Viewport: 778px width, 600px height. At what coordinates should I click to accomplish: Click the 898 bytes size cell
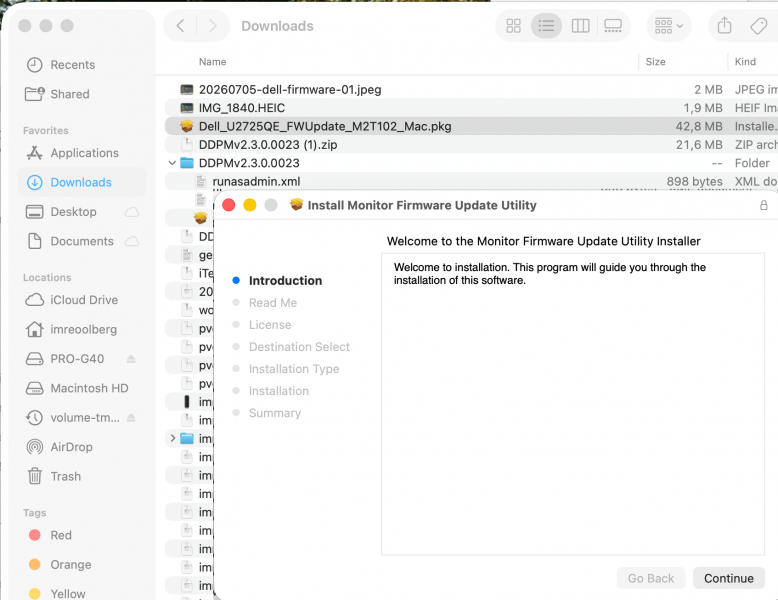694,182
